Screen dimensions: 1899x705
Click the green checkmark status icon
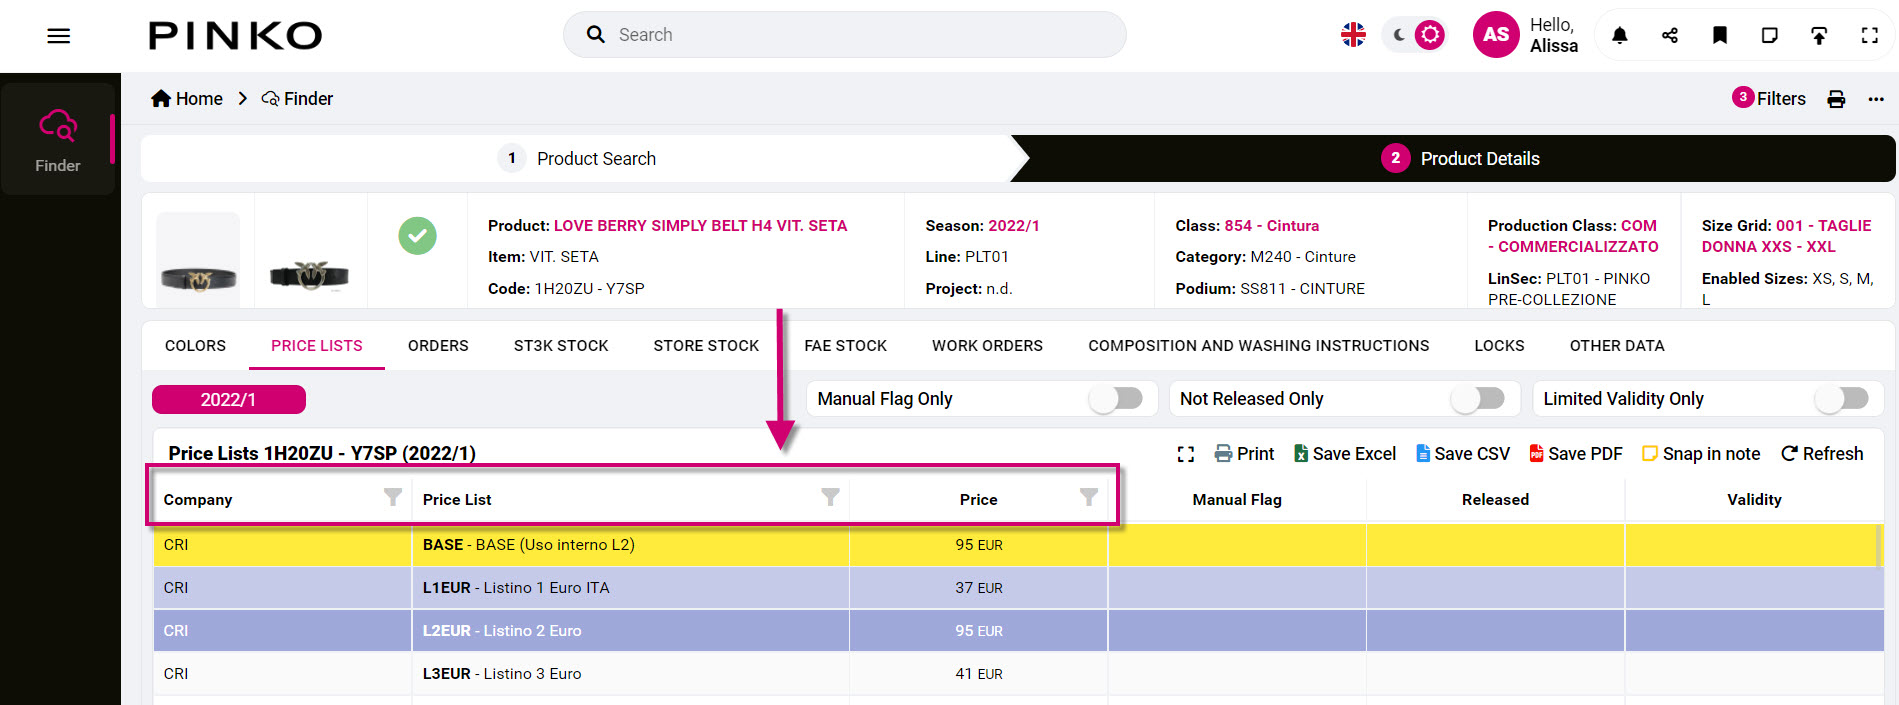(417, 236)
